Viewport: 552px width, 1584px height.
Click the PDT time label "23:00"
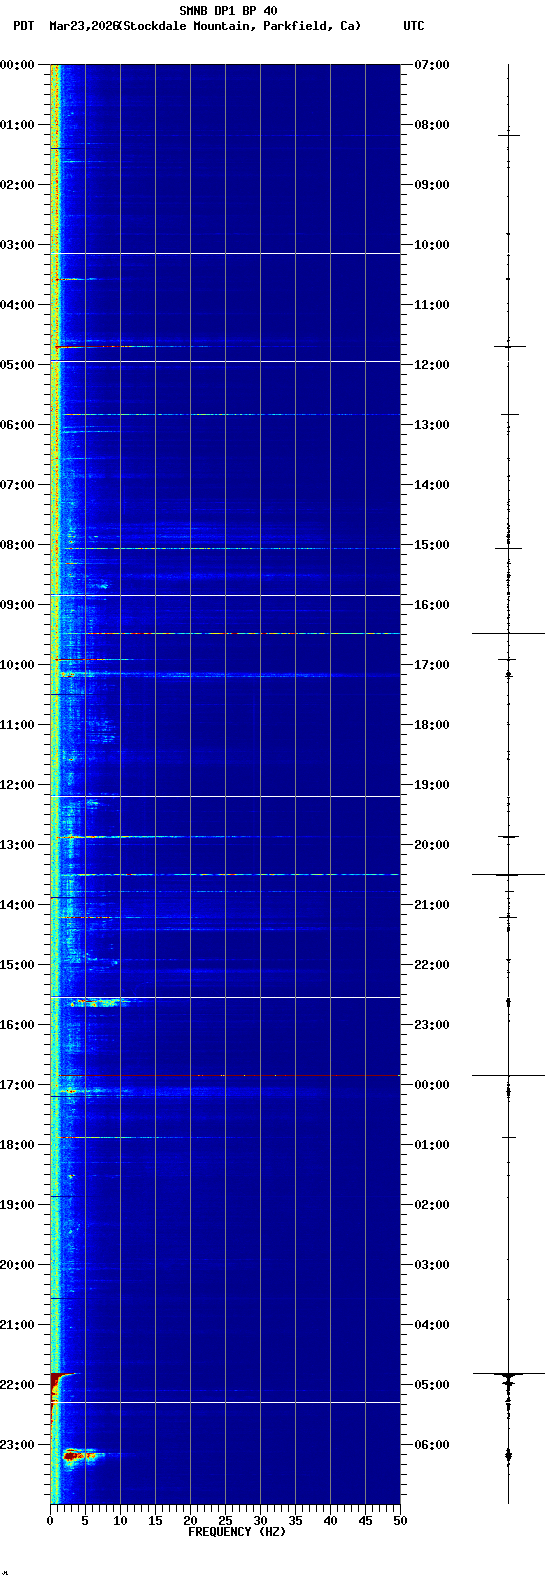click(x=17, y=1445)
